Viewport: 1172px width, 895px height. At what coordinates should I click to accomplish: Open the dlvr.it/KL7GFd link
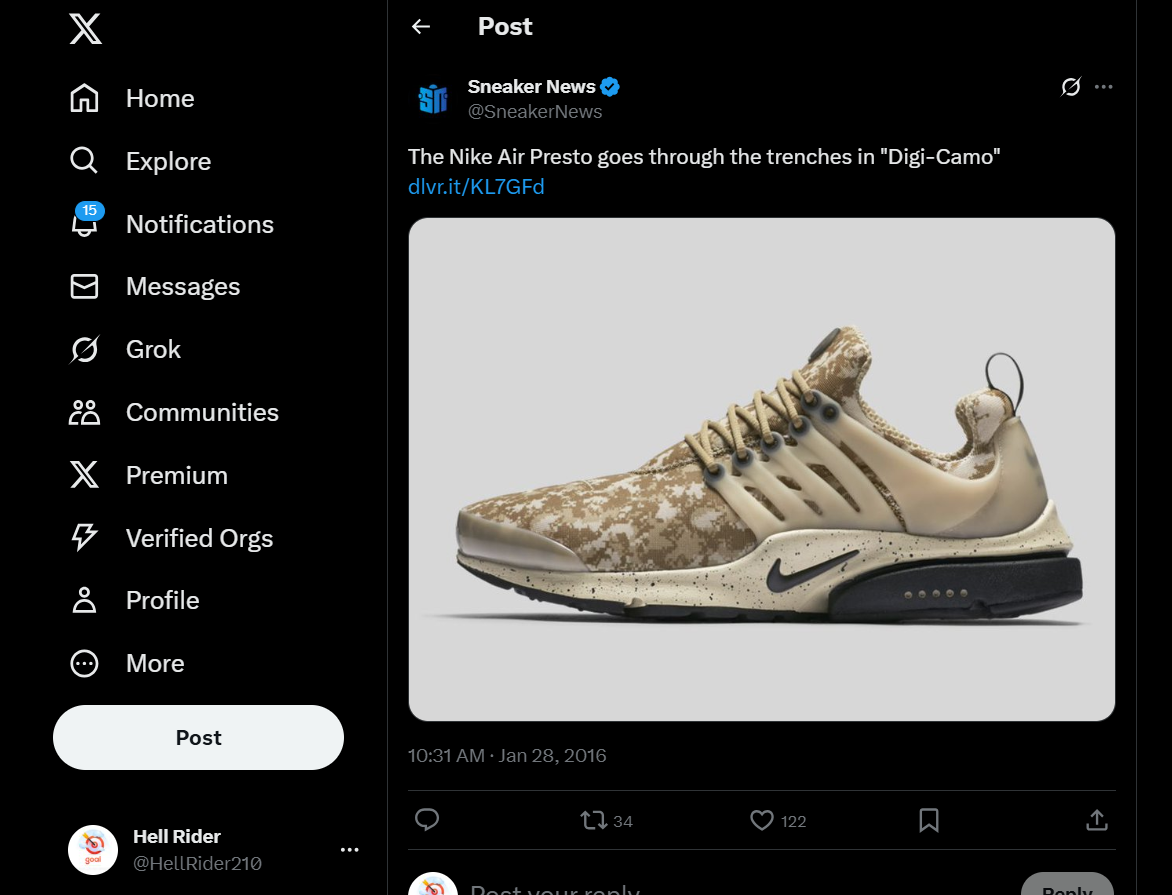point(476,186)
